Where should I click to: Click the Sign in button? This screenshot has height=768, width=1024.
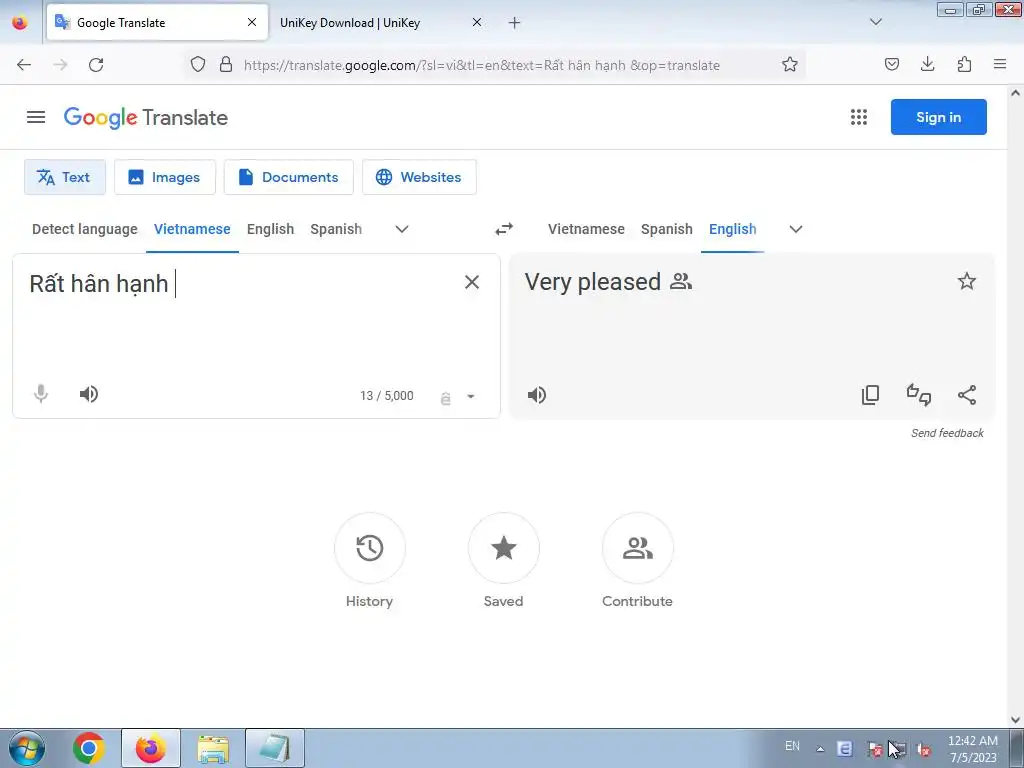(x=938, y=117)
